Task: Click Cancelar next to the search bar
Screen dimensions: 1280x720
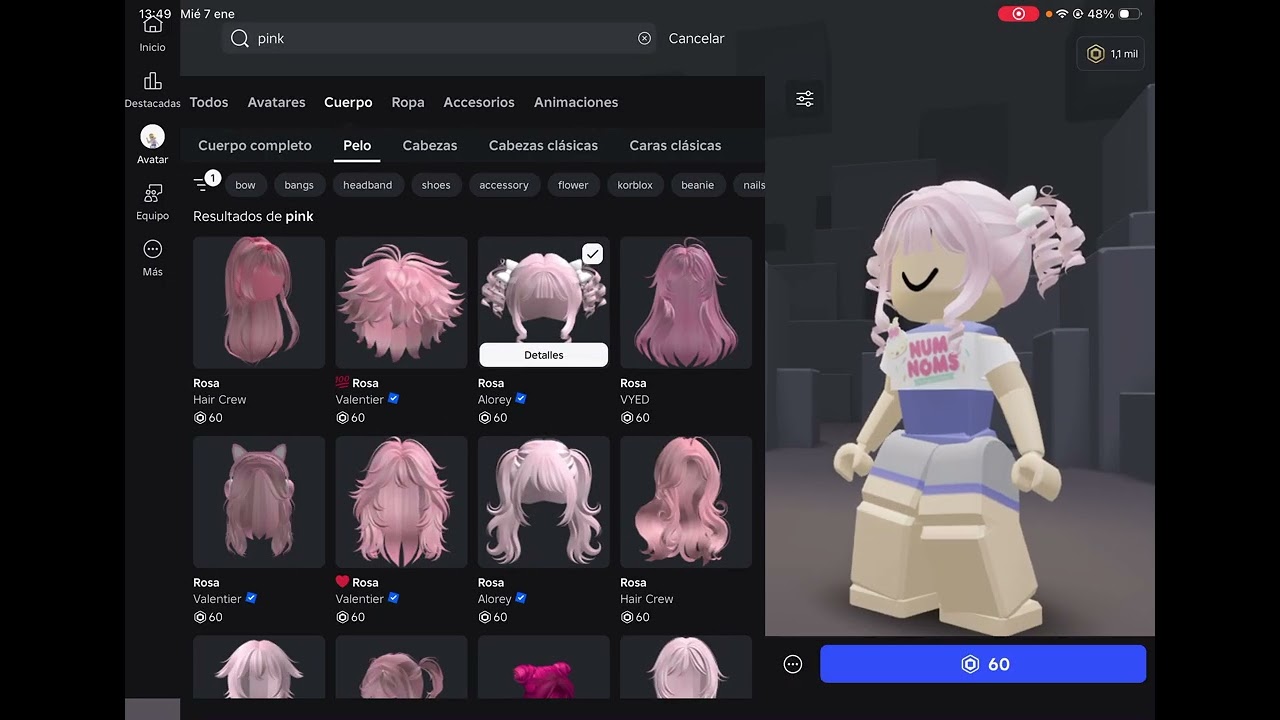Action: click(x=696, y=38)
